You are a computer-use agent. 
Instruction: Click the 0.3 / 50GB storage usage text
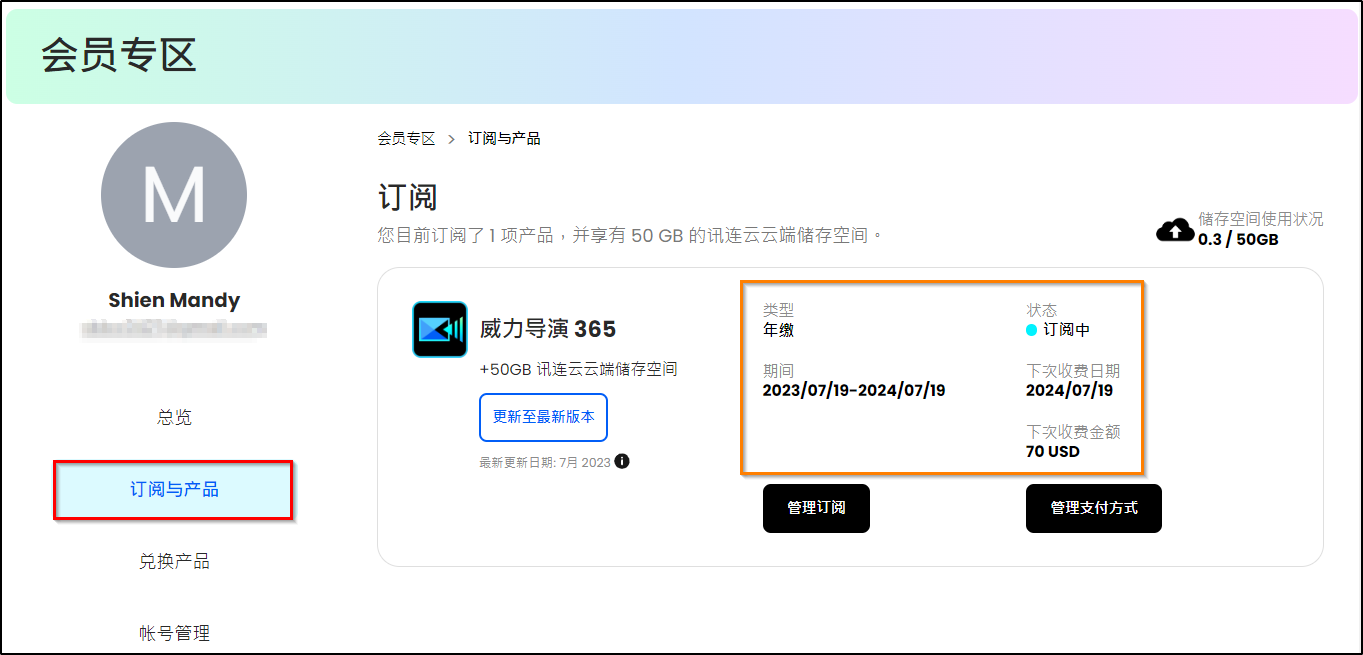(x=1238, y=240)
